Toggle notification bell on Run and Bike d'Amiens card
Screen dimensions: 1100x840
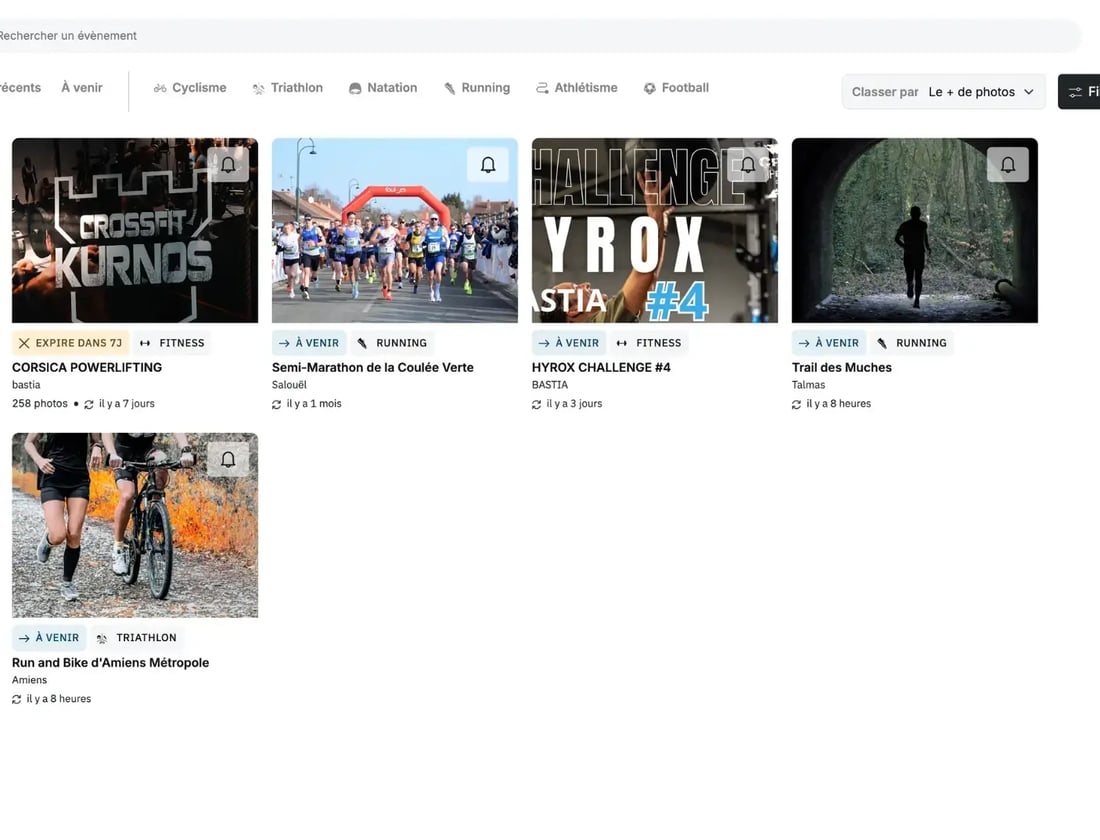pos(228,460)
